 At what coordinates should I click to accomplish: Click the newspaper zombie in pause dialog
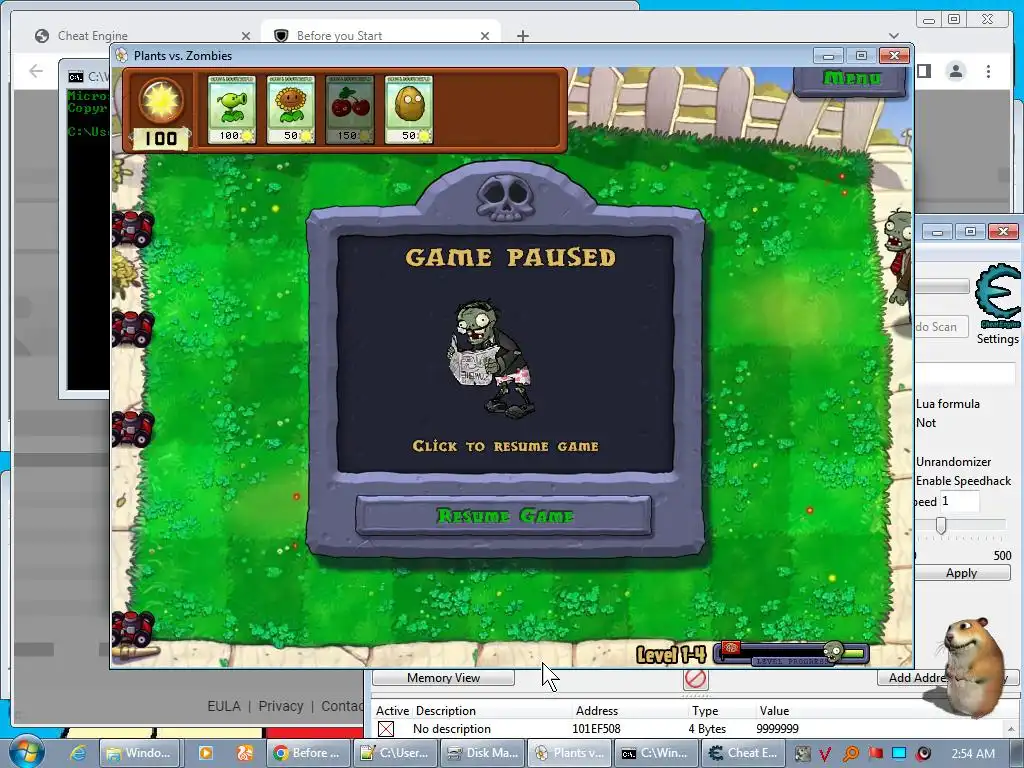(x=490, y=358)
